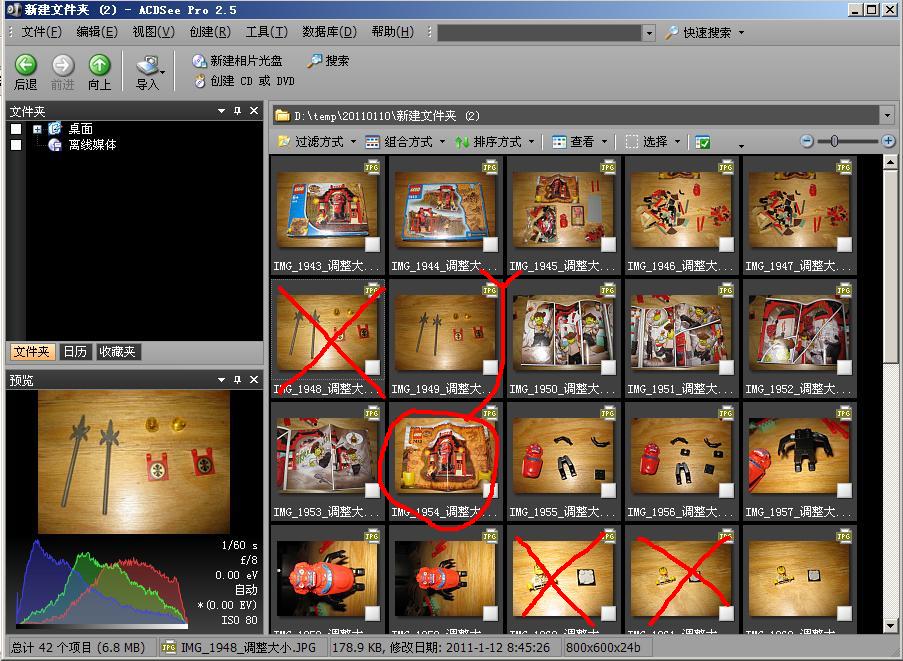This screenshot has width=903, height=661.
Task: Switch to the 日历 tab
Action: coord(74,351)
